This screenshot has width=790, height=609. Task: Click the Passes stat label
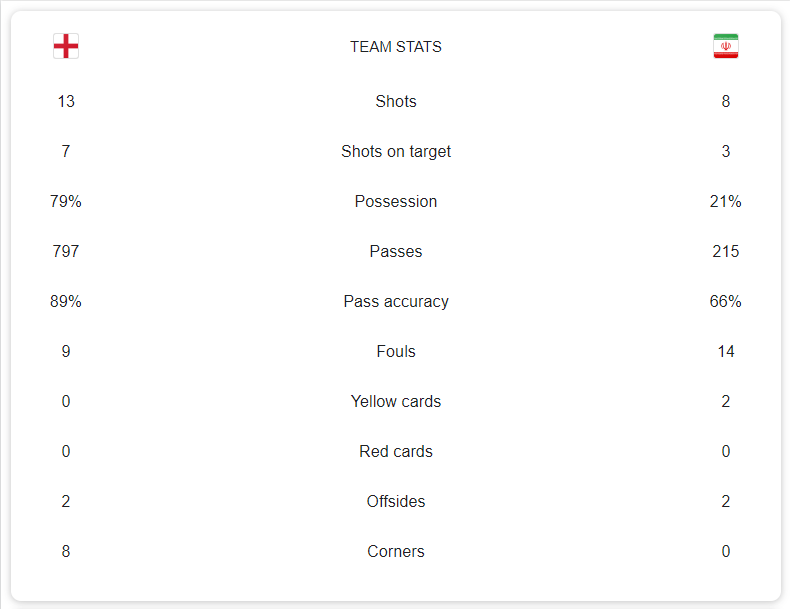pyautogui.click(x=396, y=251)
